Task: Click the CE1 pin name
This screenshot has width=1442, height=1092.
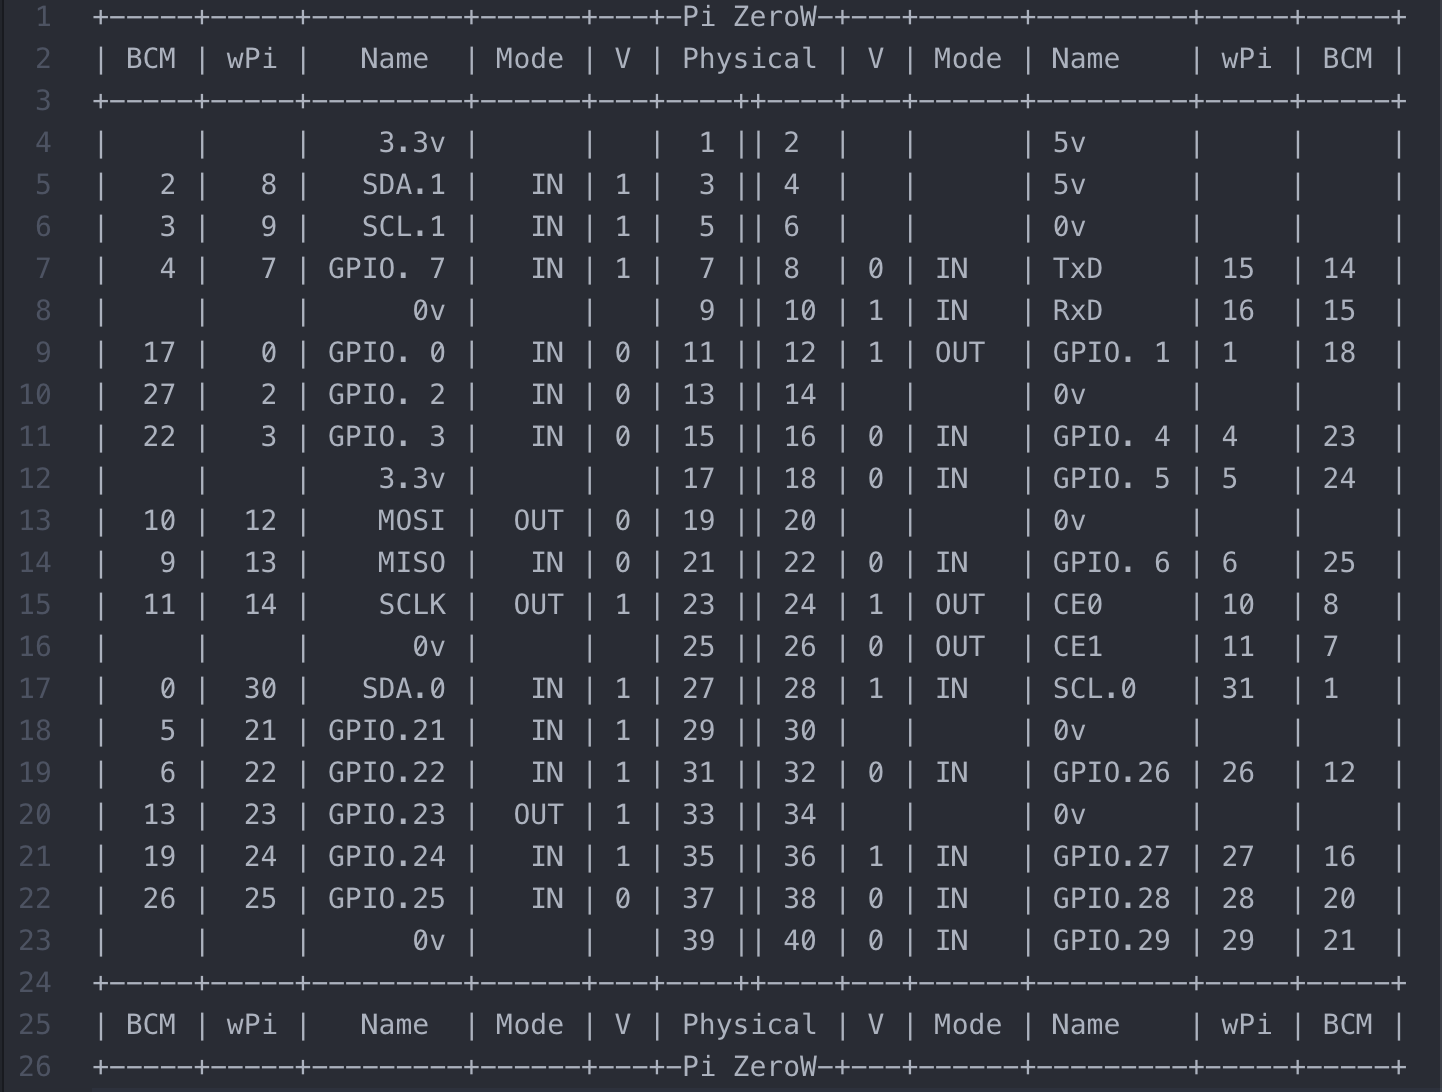Action: (x=1077, y=647)
